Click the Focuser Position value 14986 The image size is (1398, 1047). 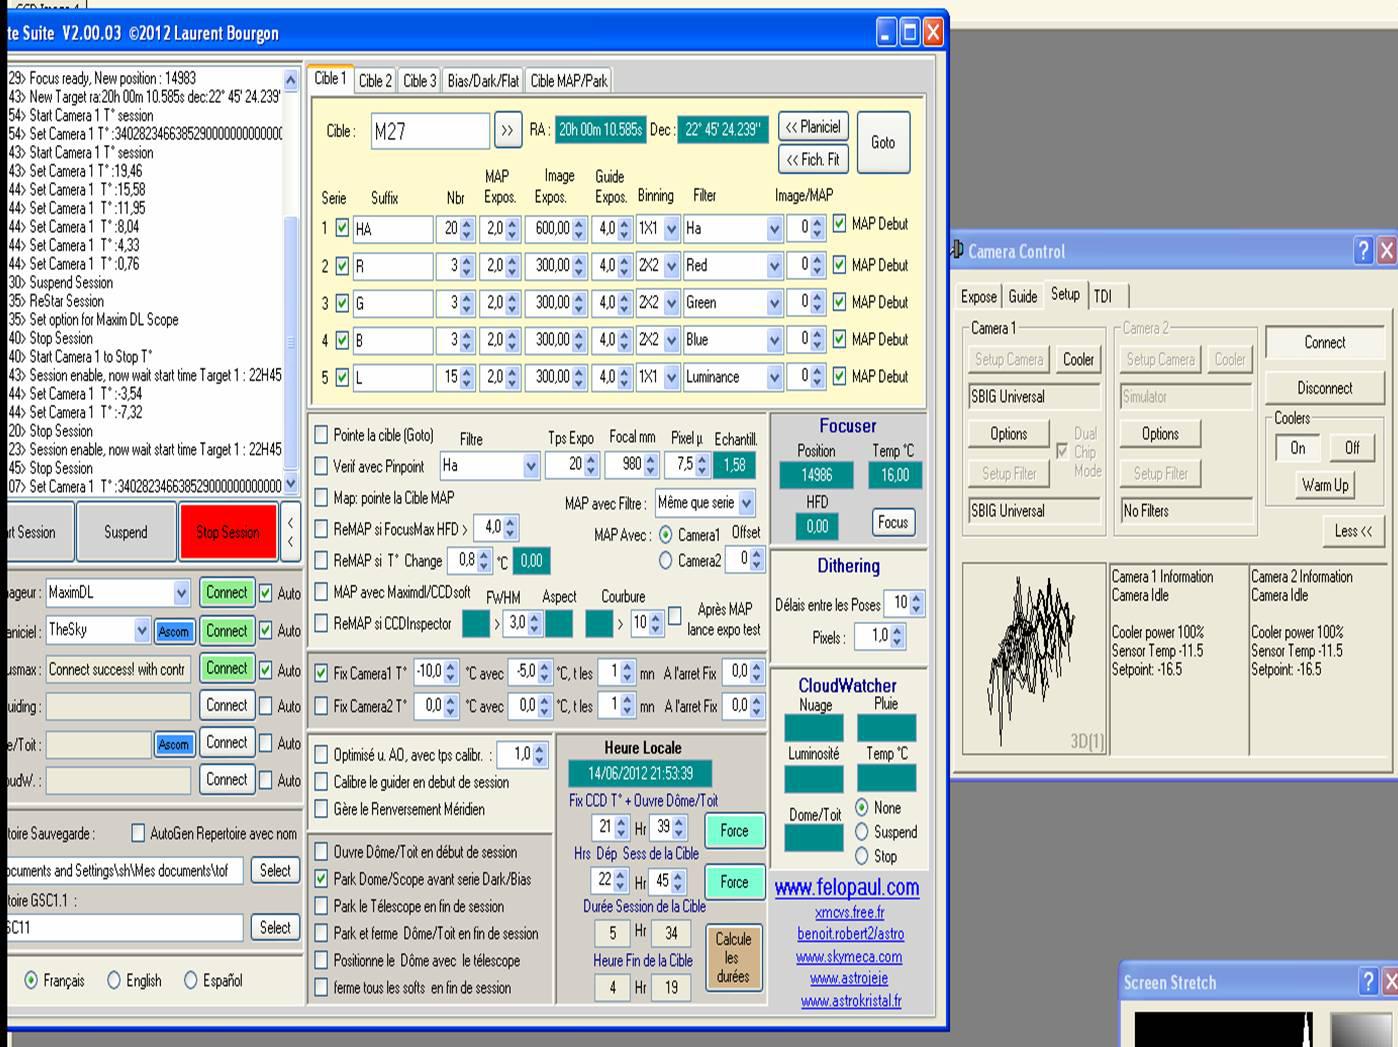[816, 475]
